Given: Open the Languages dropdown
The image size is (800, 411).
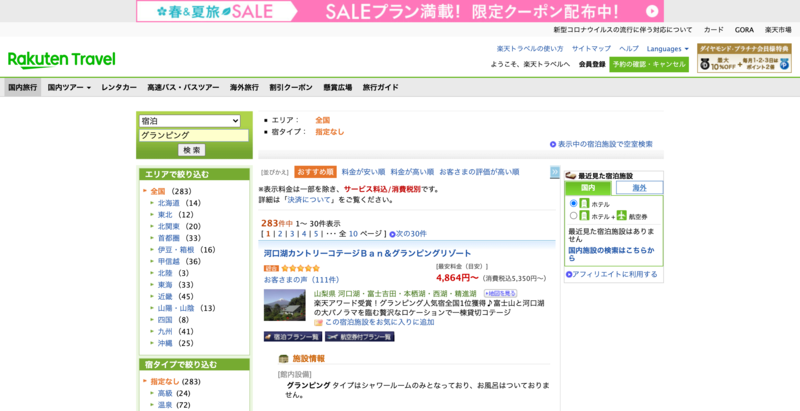Looking at the screenshot, I should (x=667, y=49).
